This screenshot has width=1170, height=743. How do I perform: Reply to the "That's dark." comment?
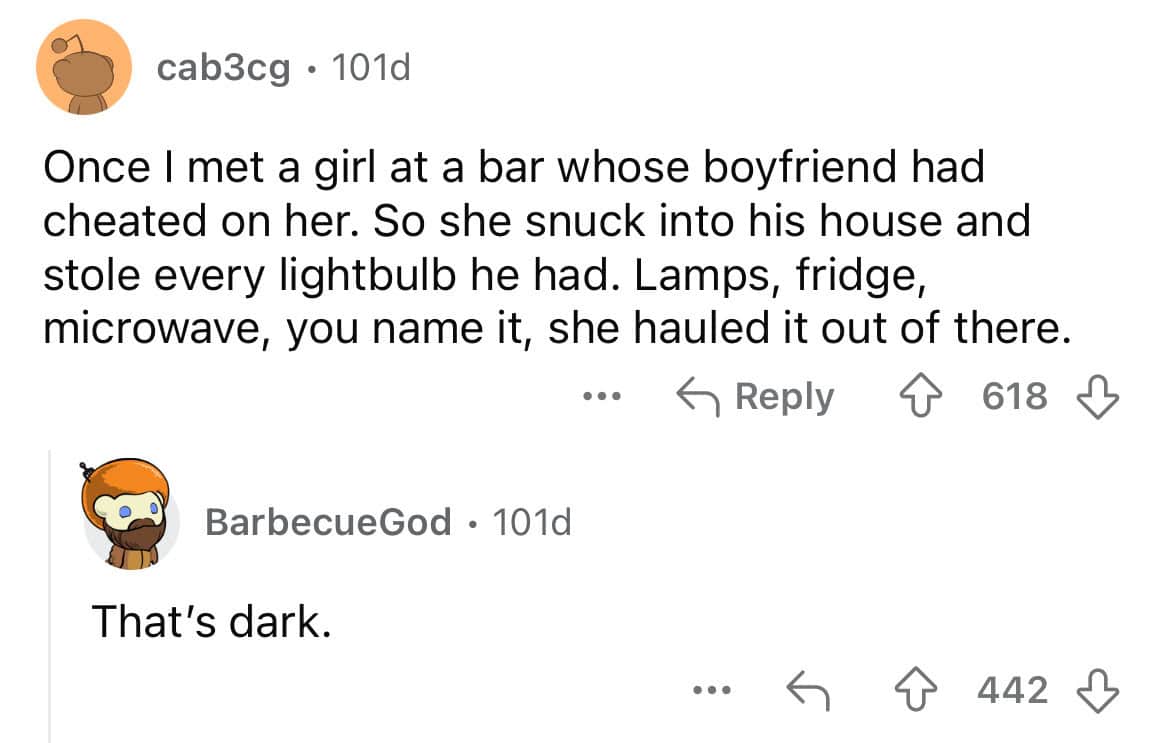click(x=808, y=690)
